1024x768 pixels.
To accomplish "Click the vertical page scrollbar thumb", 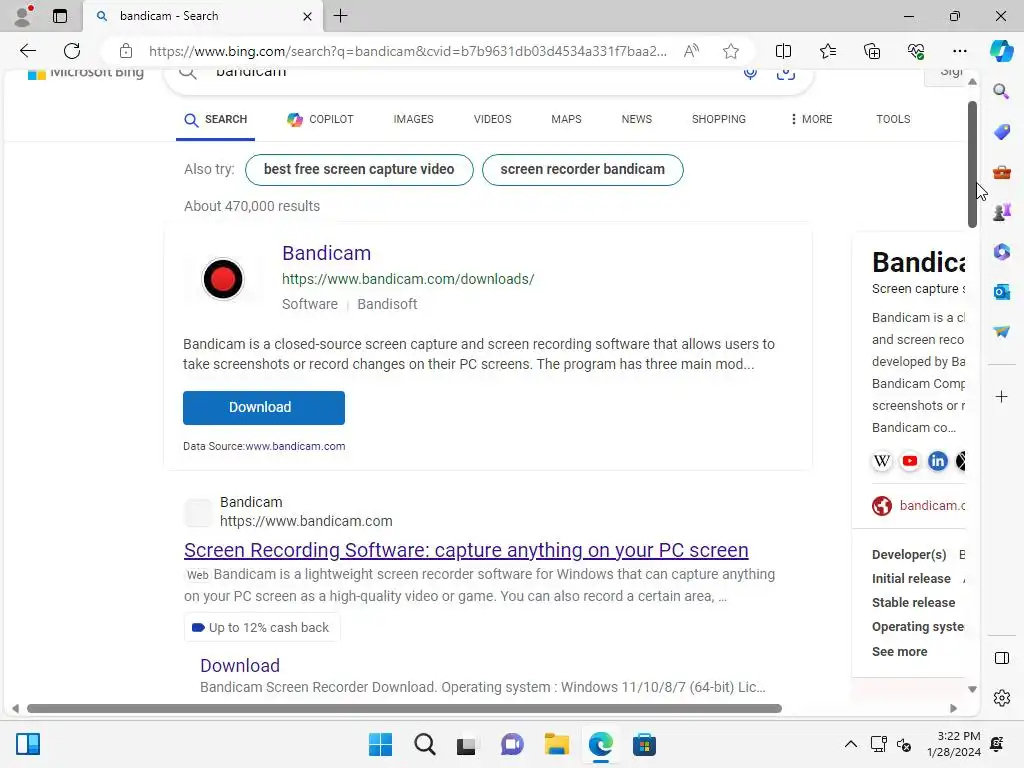I will 972,165.
